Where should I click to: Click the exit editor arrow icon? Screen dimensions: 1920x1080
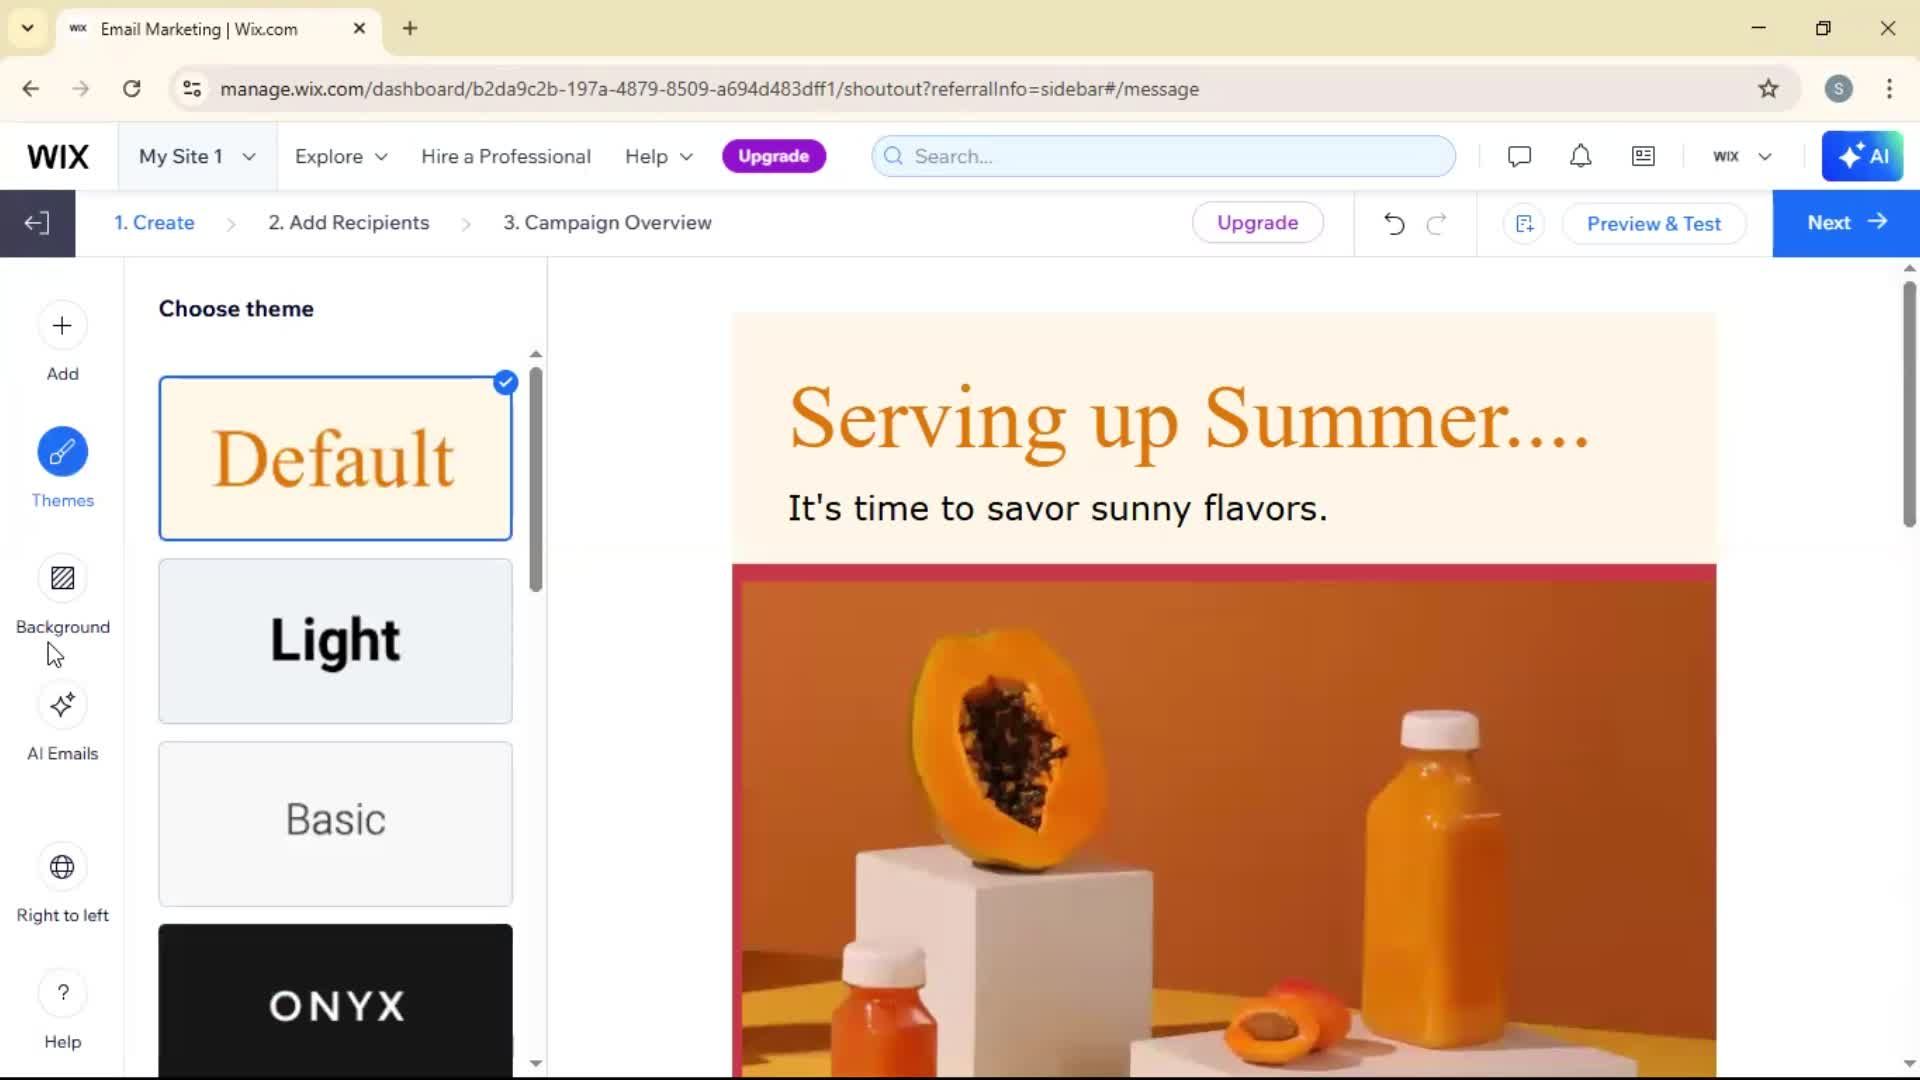[37, 223]
